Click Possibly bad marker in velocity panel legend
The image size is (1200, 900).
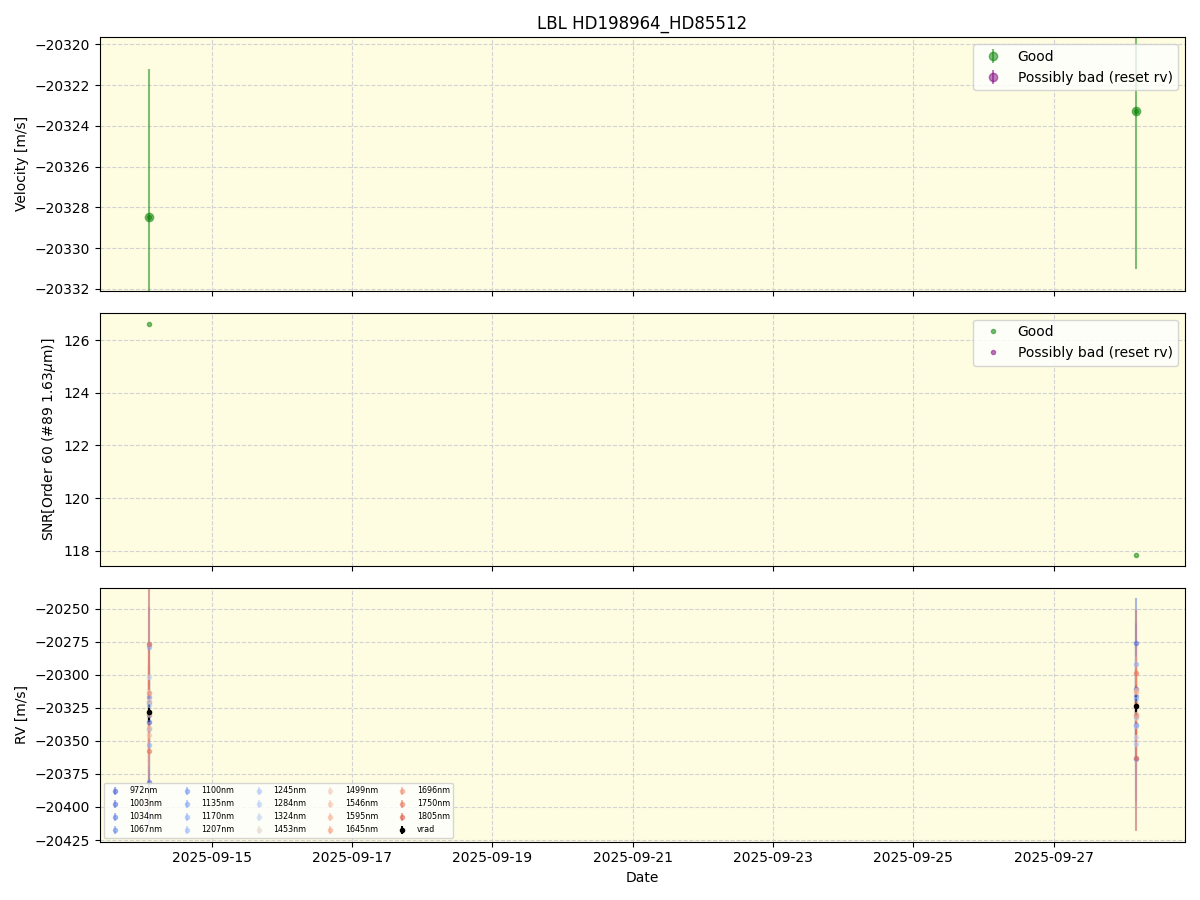[993, 77]
